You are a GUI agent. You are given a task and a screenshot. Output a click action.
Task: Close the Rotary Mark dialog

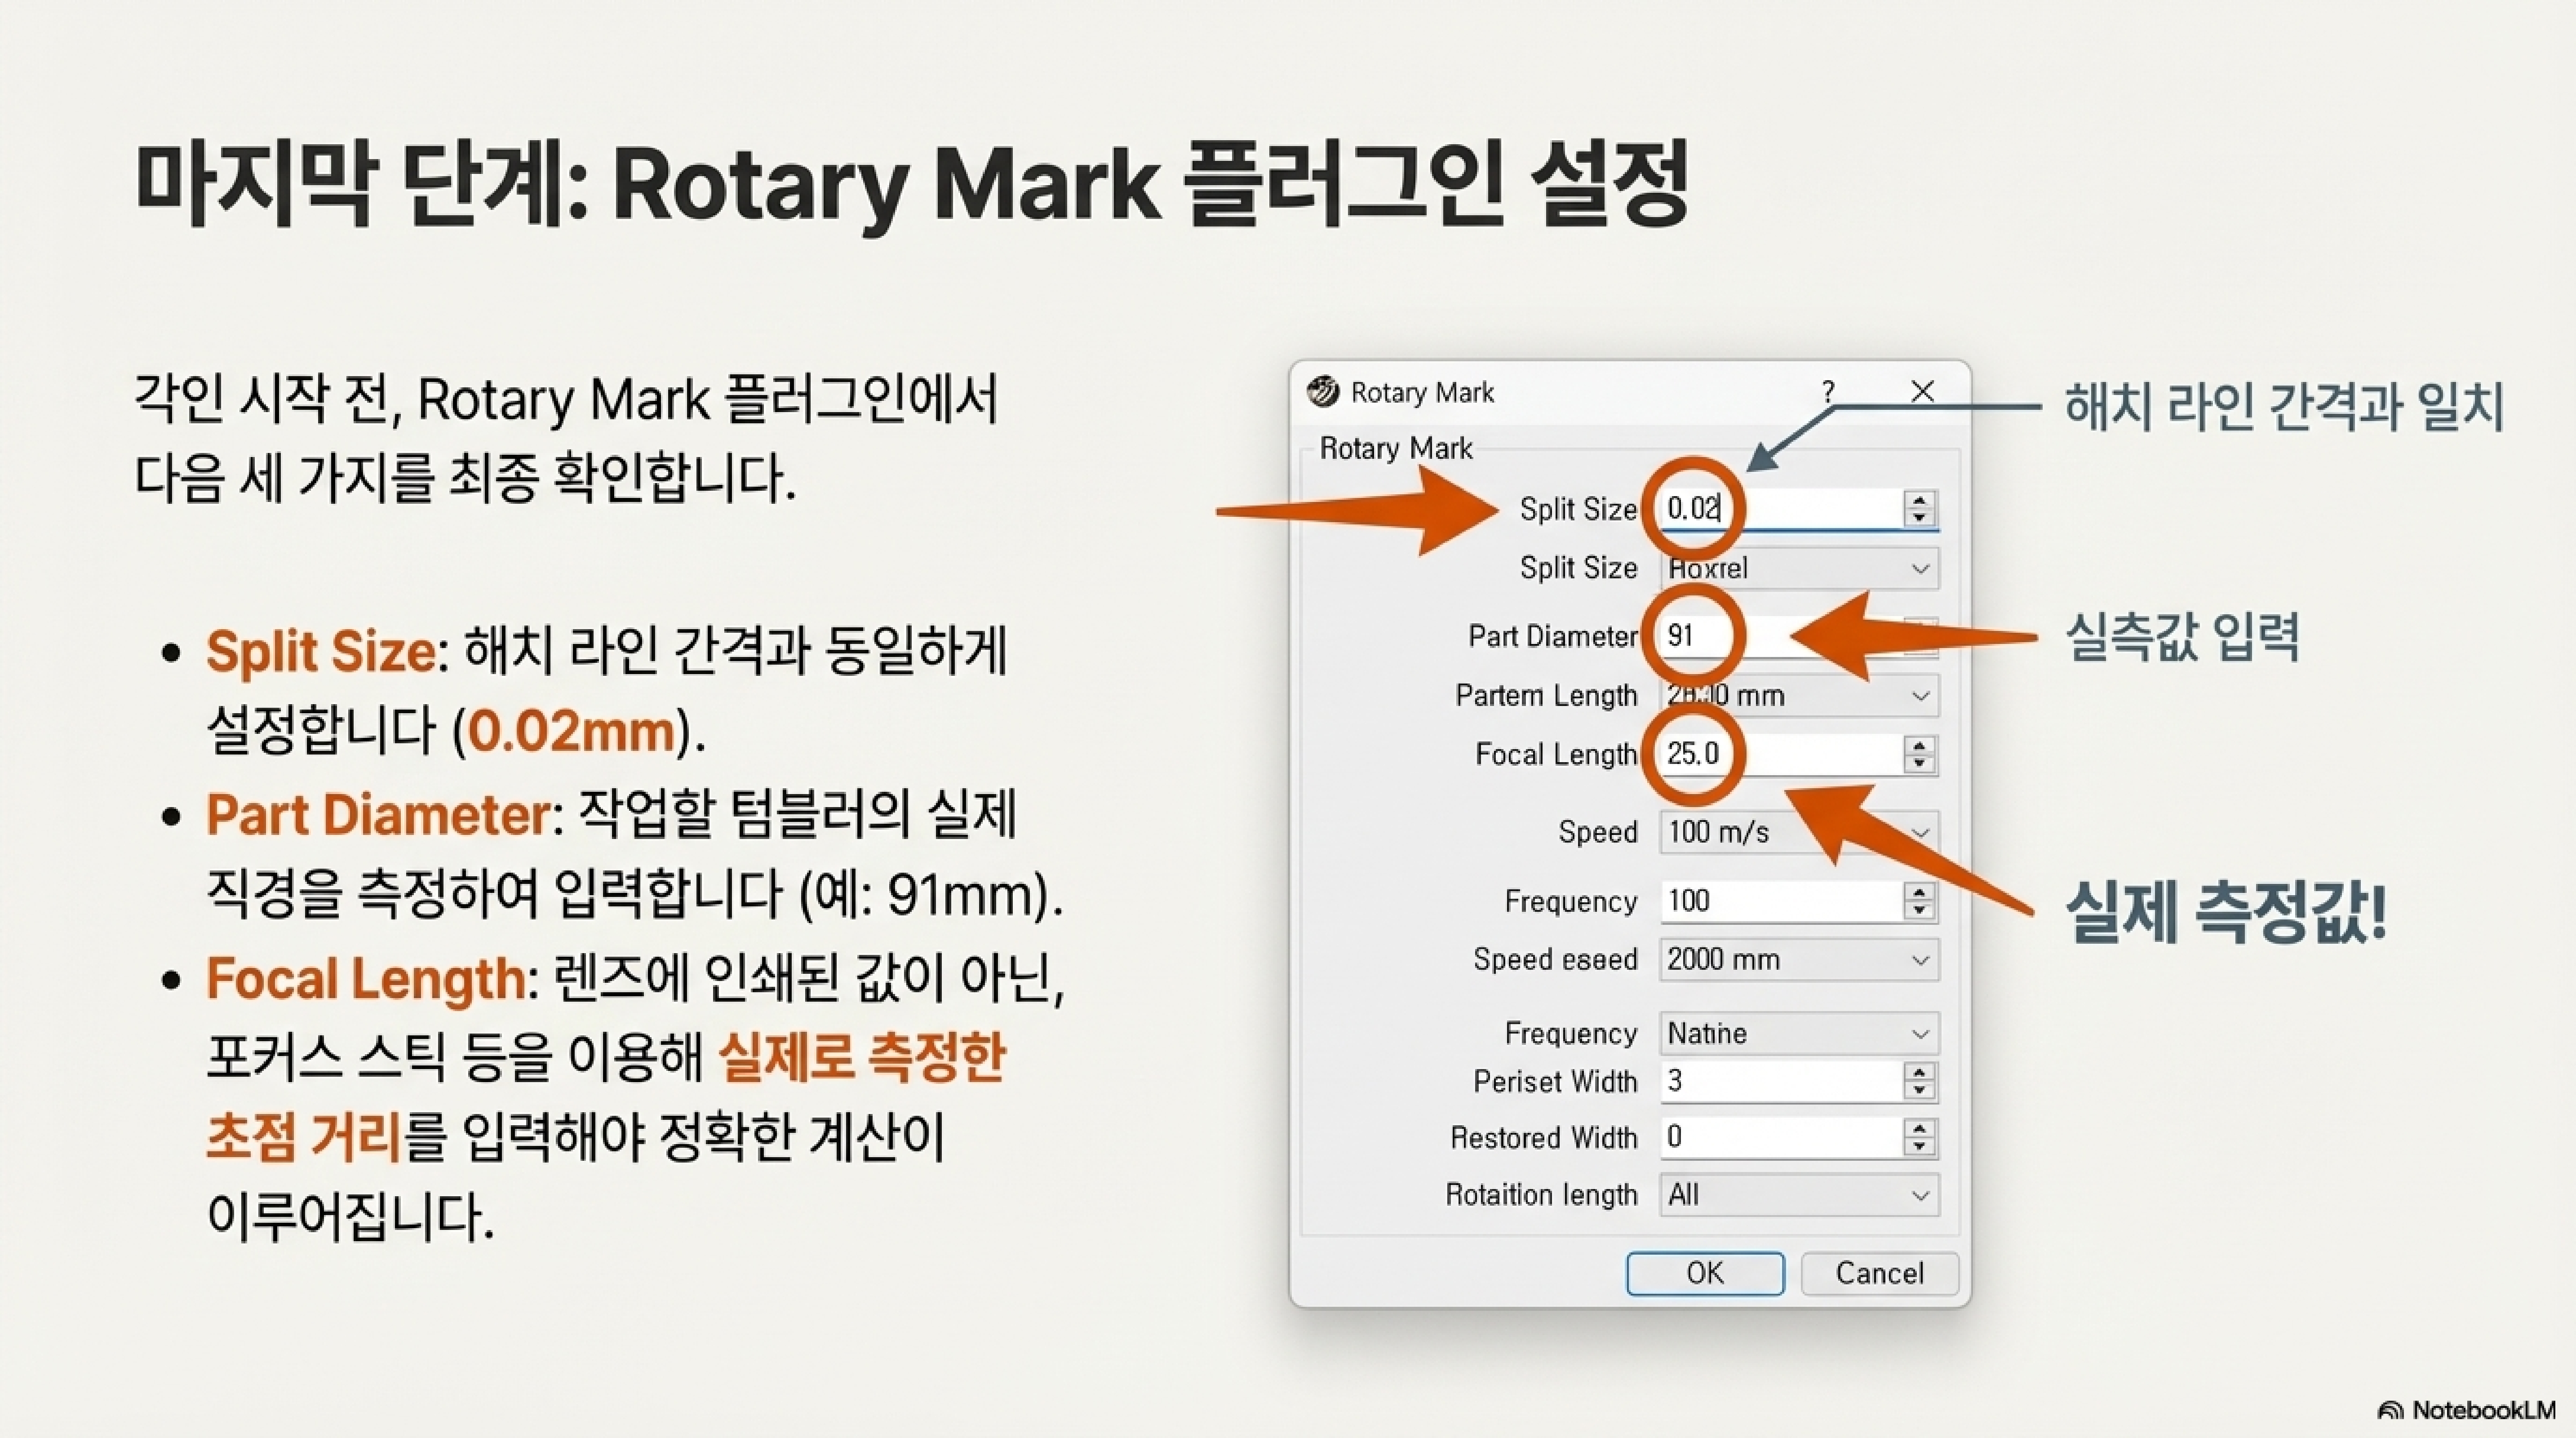[x=1922, y=391]
